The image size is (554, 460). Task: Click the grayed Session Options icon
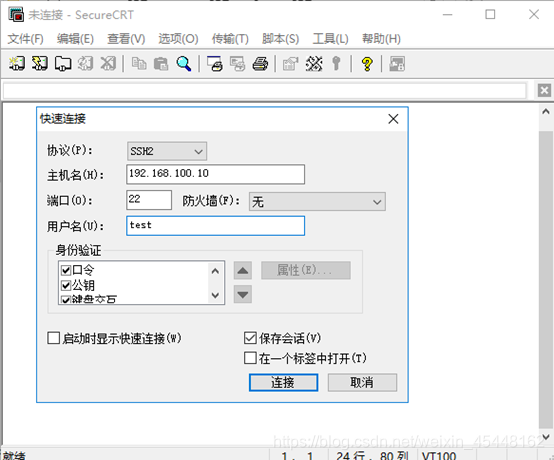291,64
